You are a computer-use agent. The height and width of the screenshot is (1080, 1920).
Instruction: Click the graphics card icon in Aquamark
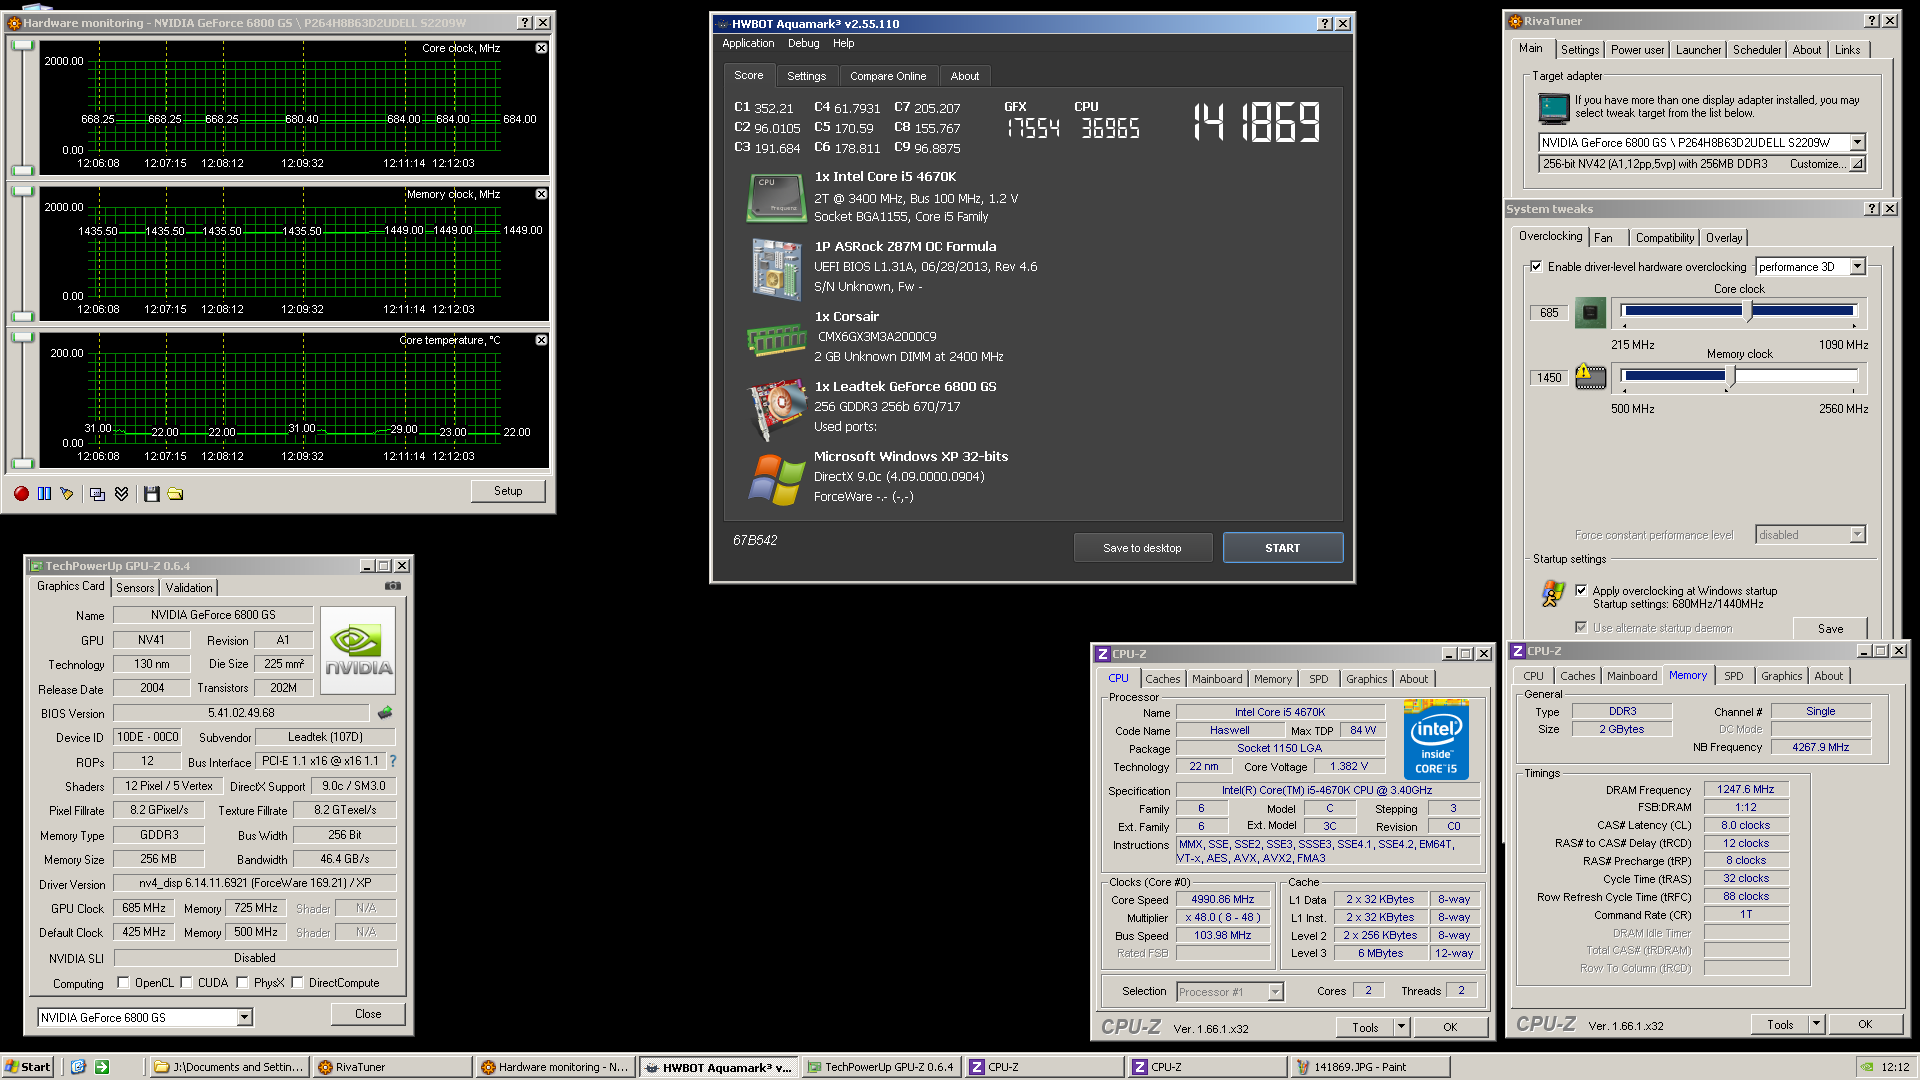pos(777,409)
